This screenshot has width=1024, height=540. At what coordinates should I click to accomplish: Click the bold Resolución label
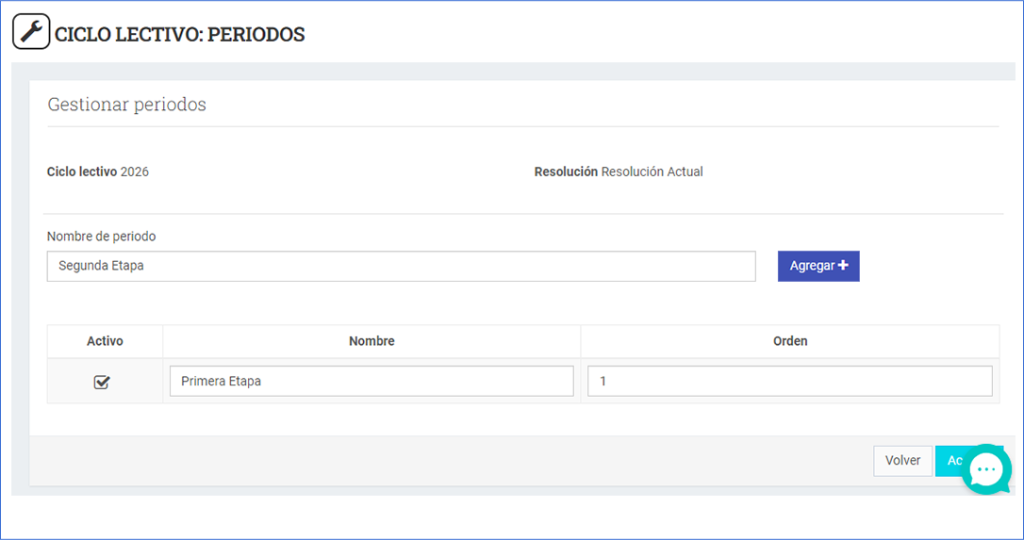(566, 172)
